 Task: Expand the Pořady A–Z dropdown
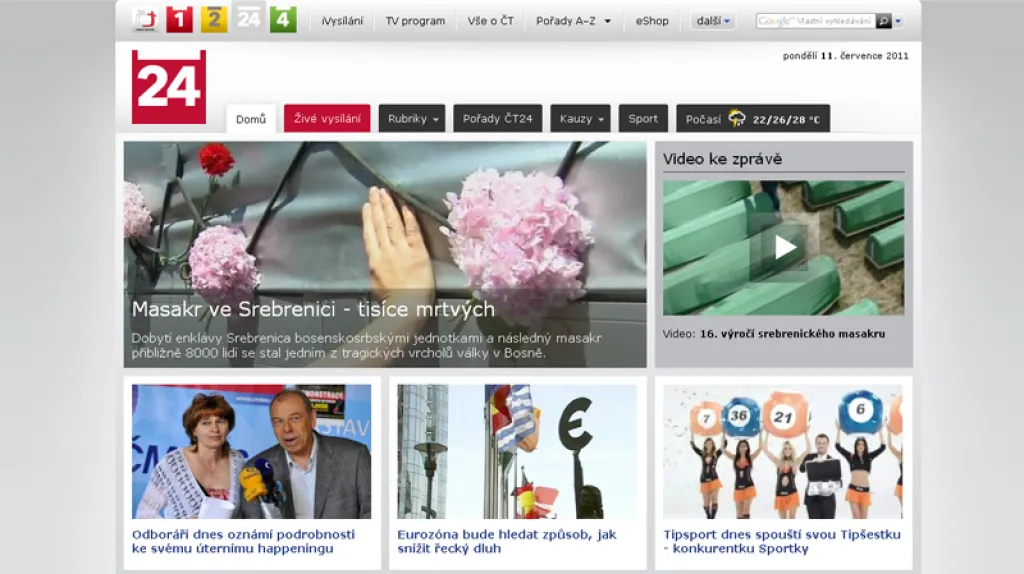click(x=573, y=21)
